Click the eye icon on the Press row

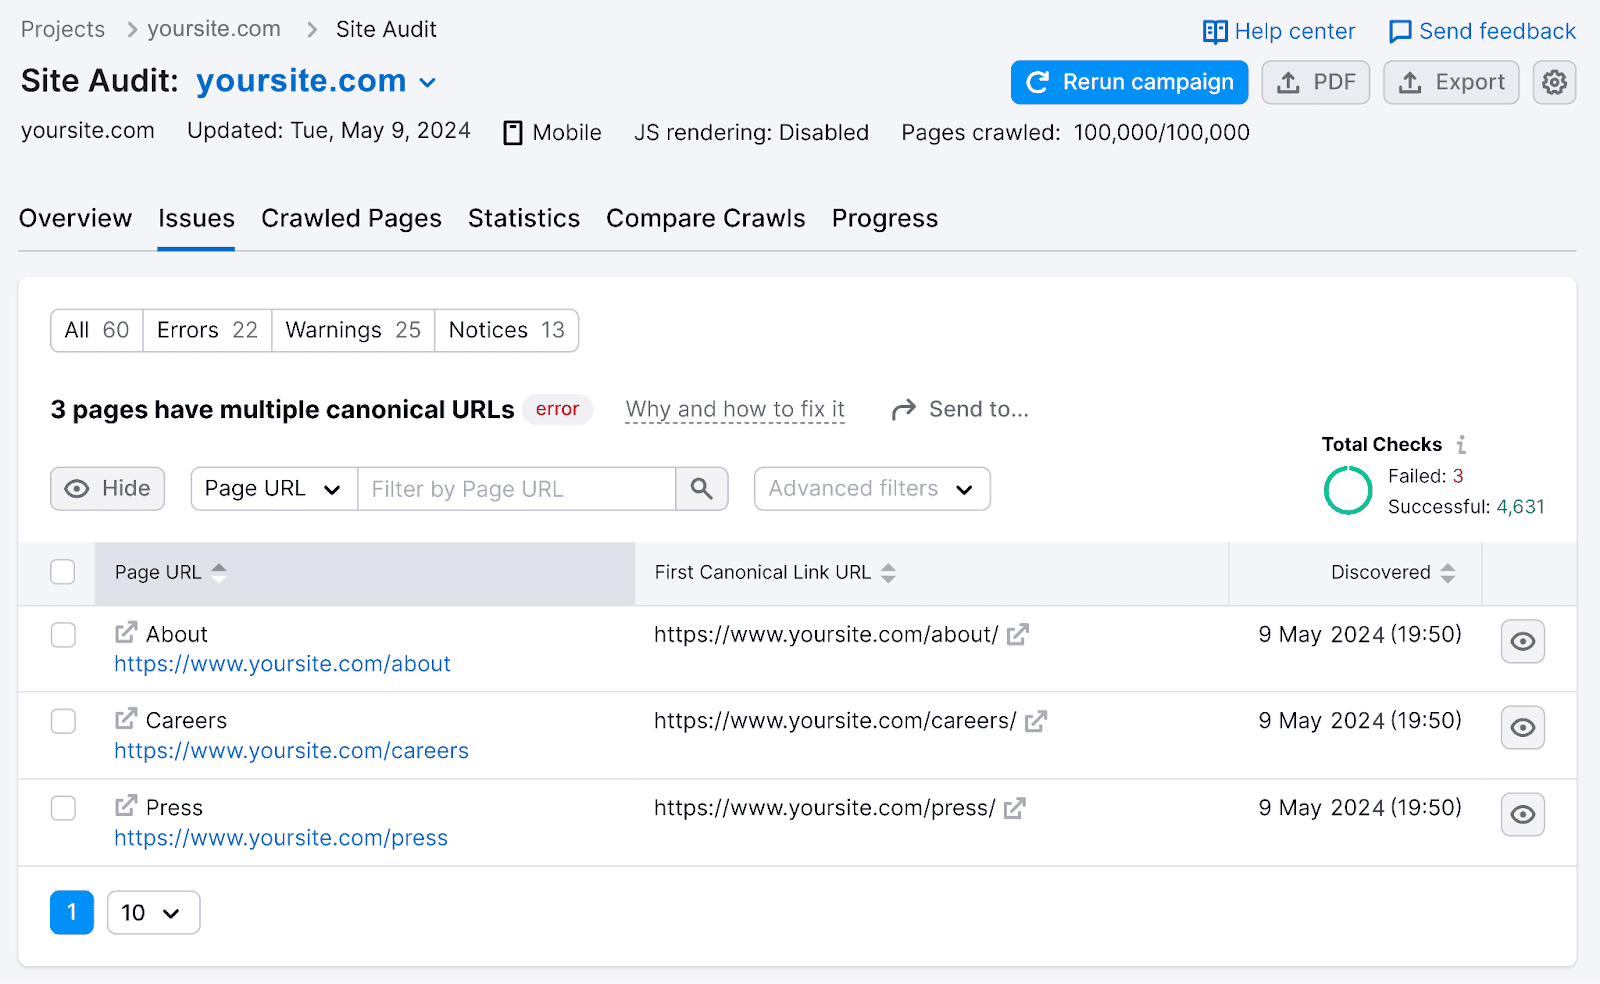1522,815
